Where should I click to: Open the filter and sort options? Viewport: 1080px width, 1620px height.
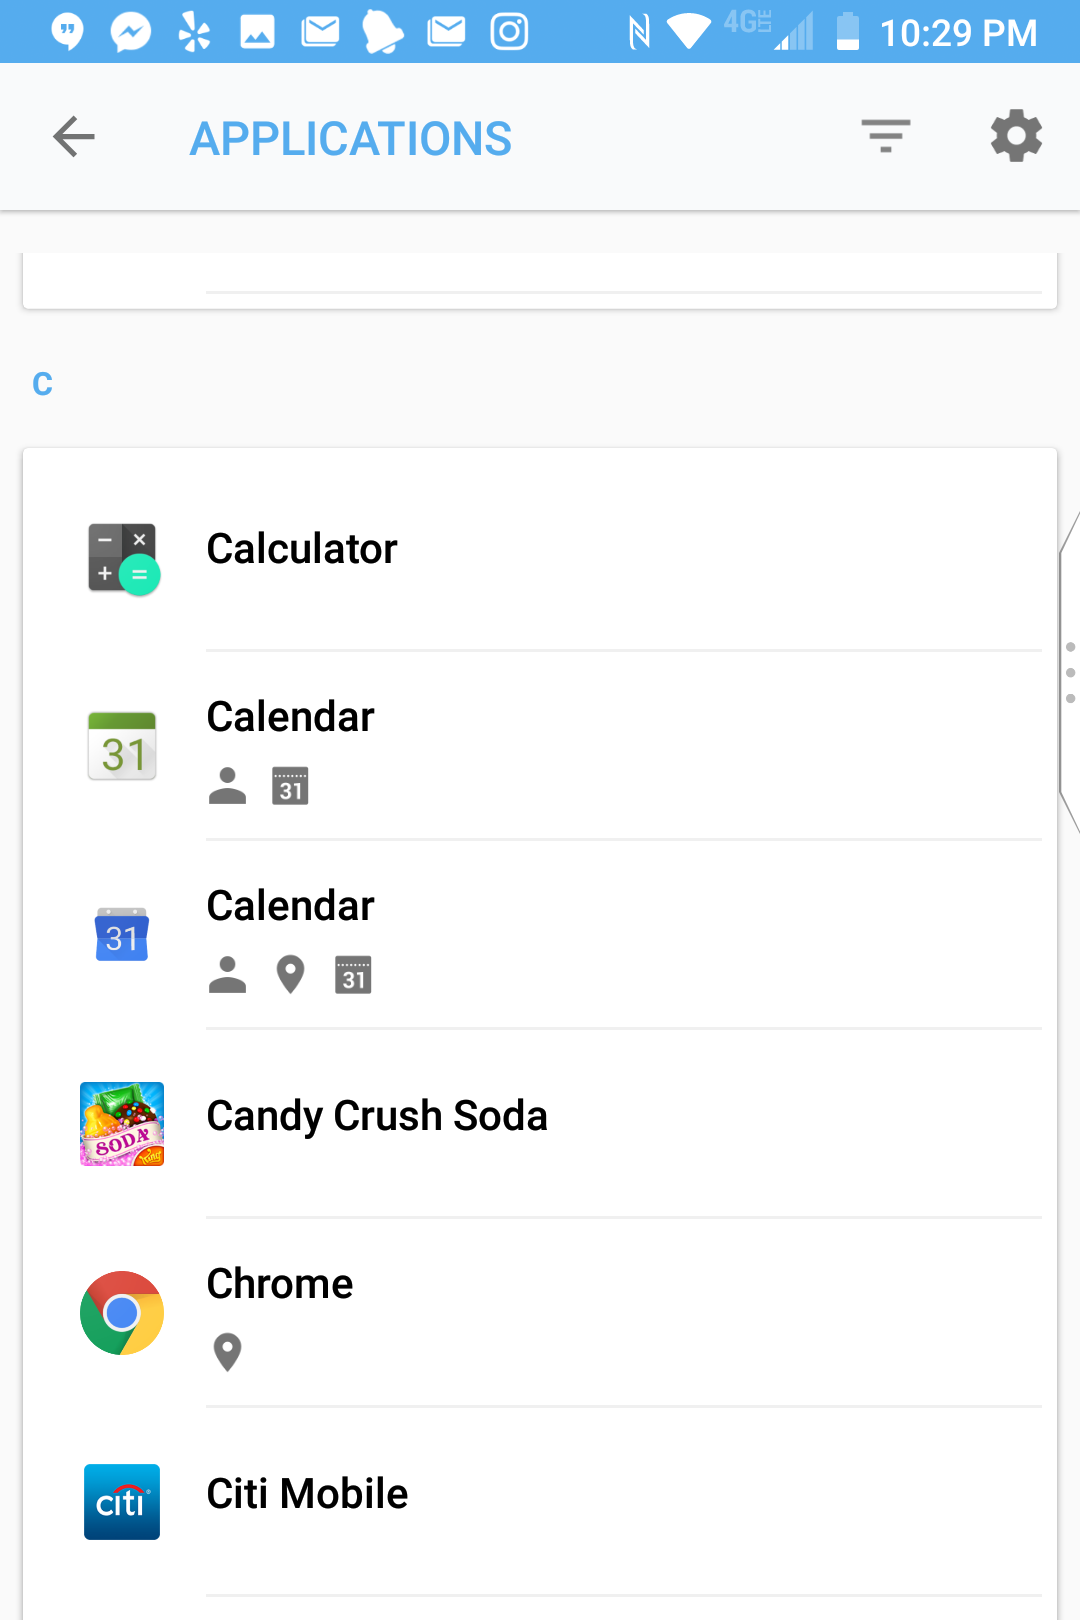[885, 136]
